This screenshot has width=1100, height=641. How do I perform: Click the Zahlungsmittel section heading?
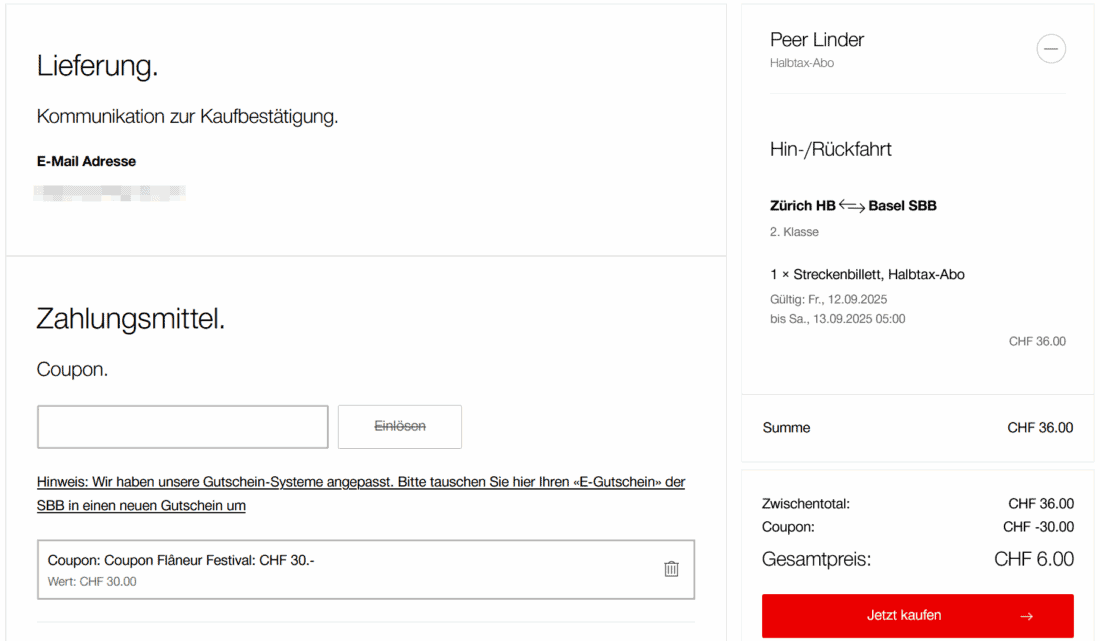(x=131, y=319)
